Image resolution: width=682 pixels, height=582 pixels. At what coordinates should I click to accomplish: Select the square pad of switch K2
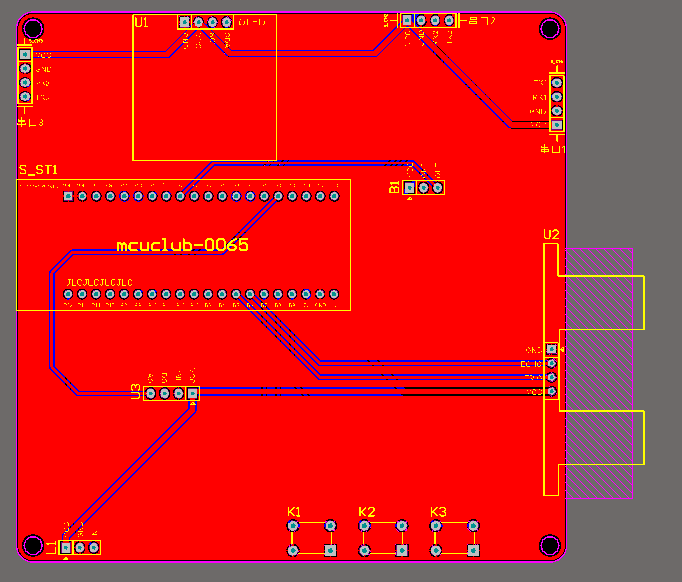(x=402, y=551)
